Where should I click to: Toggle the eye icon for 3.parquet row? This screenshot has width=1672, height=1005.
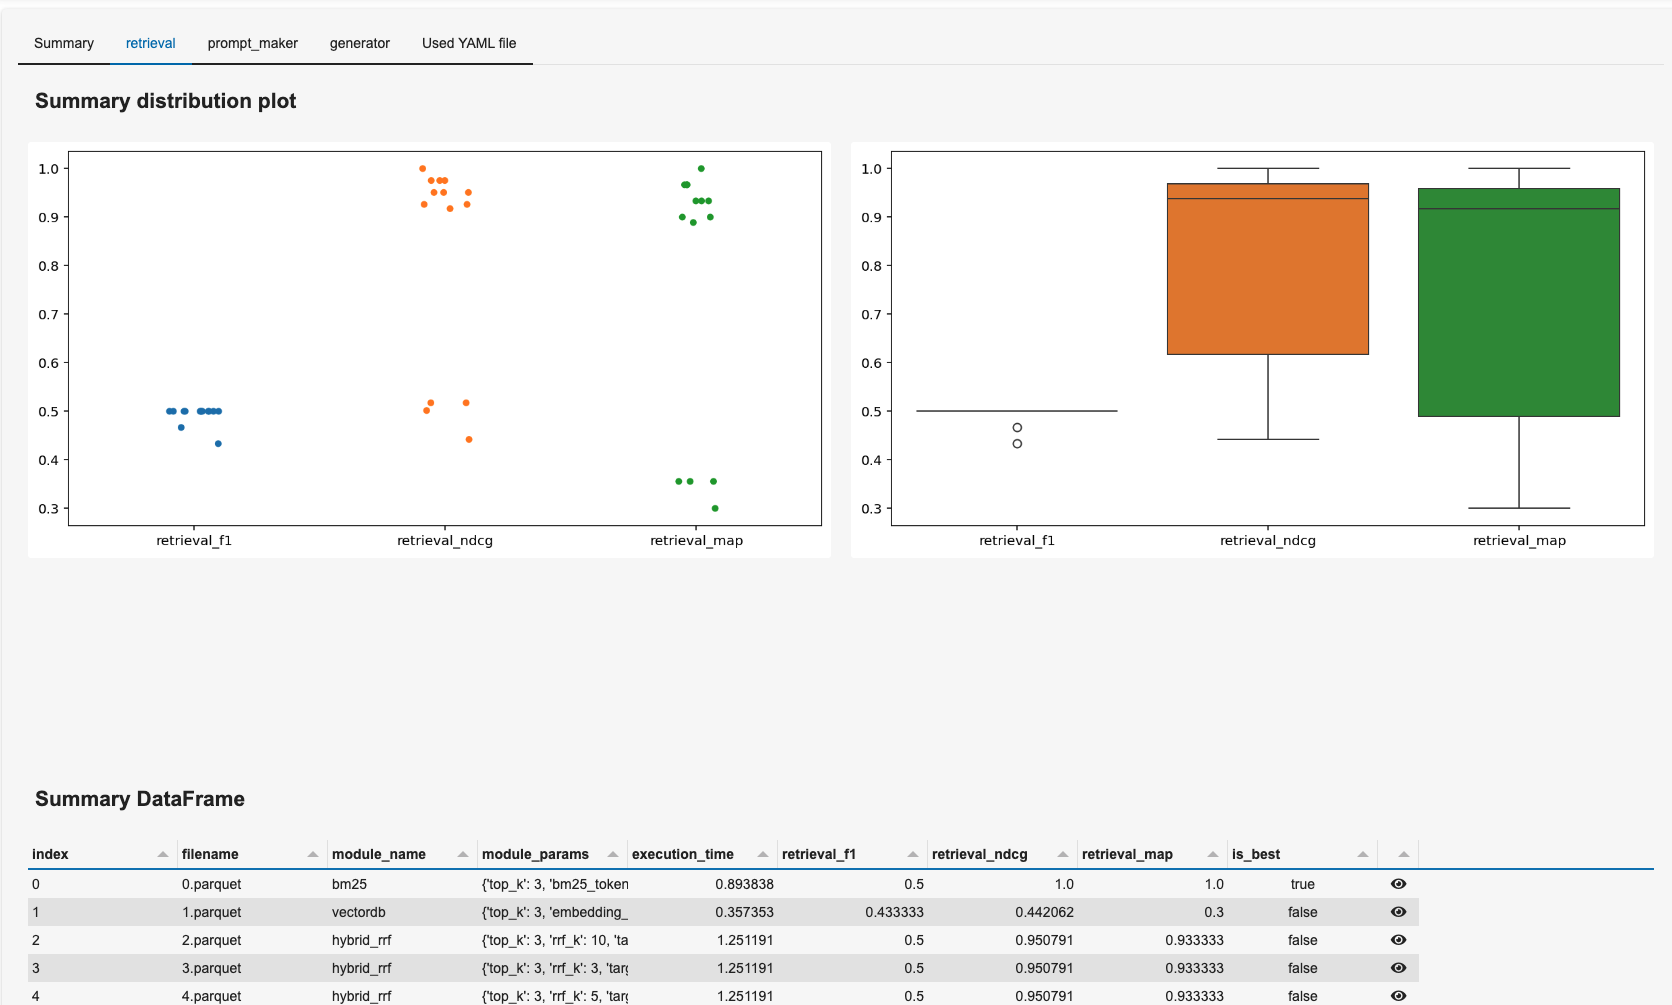pos(1397,968)
